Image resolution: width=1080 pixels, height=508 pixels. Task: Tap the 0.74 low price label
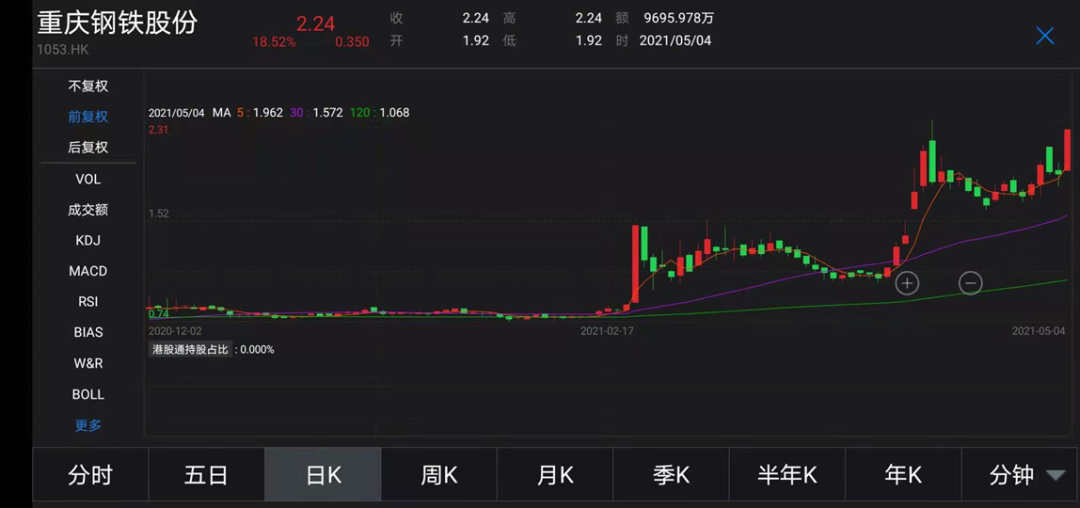pyautogui.click(x=159, y=315)
